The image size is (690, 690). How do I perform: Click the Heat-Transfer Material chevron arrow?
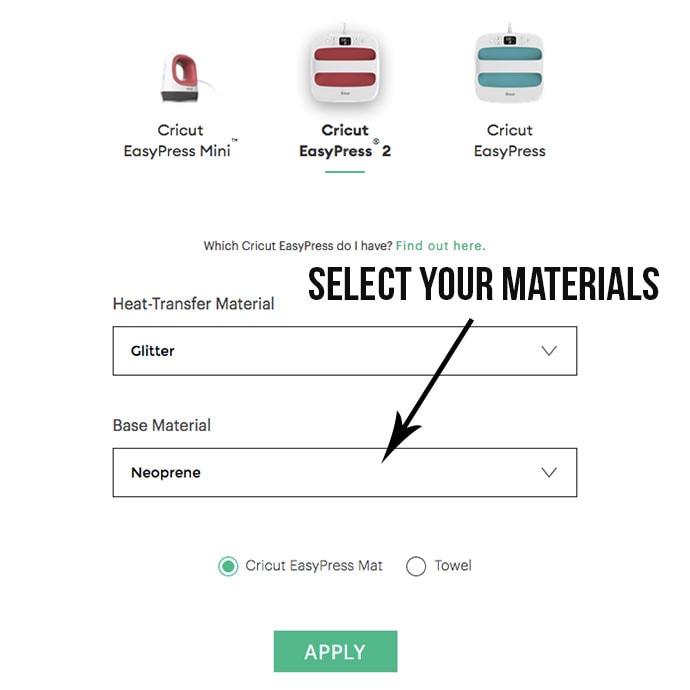(549, 351)
